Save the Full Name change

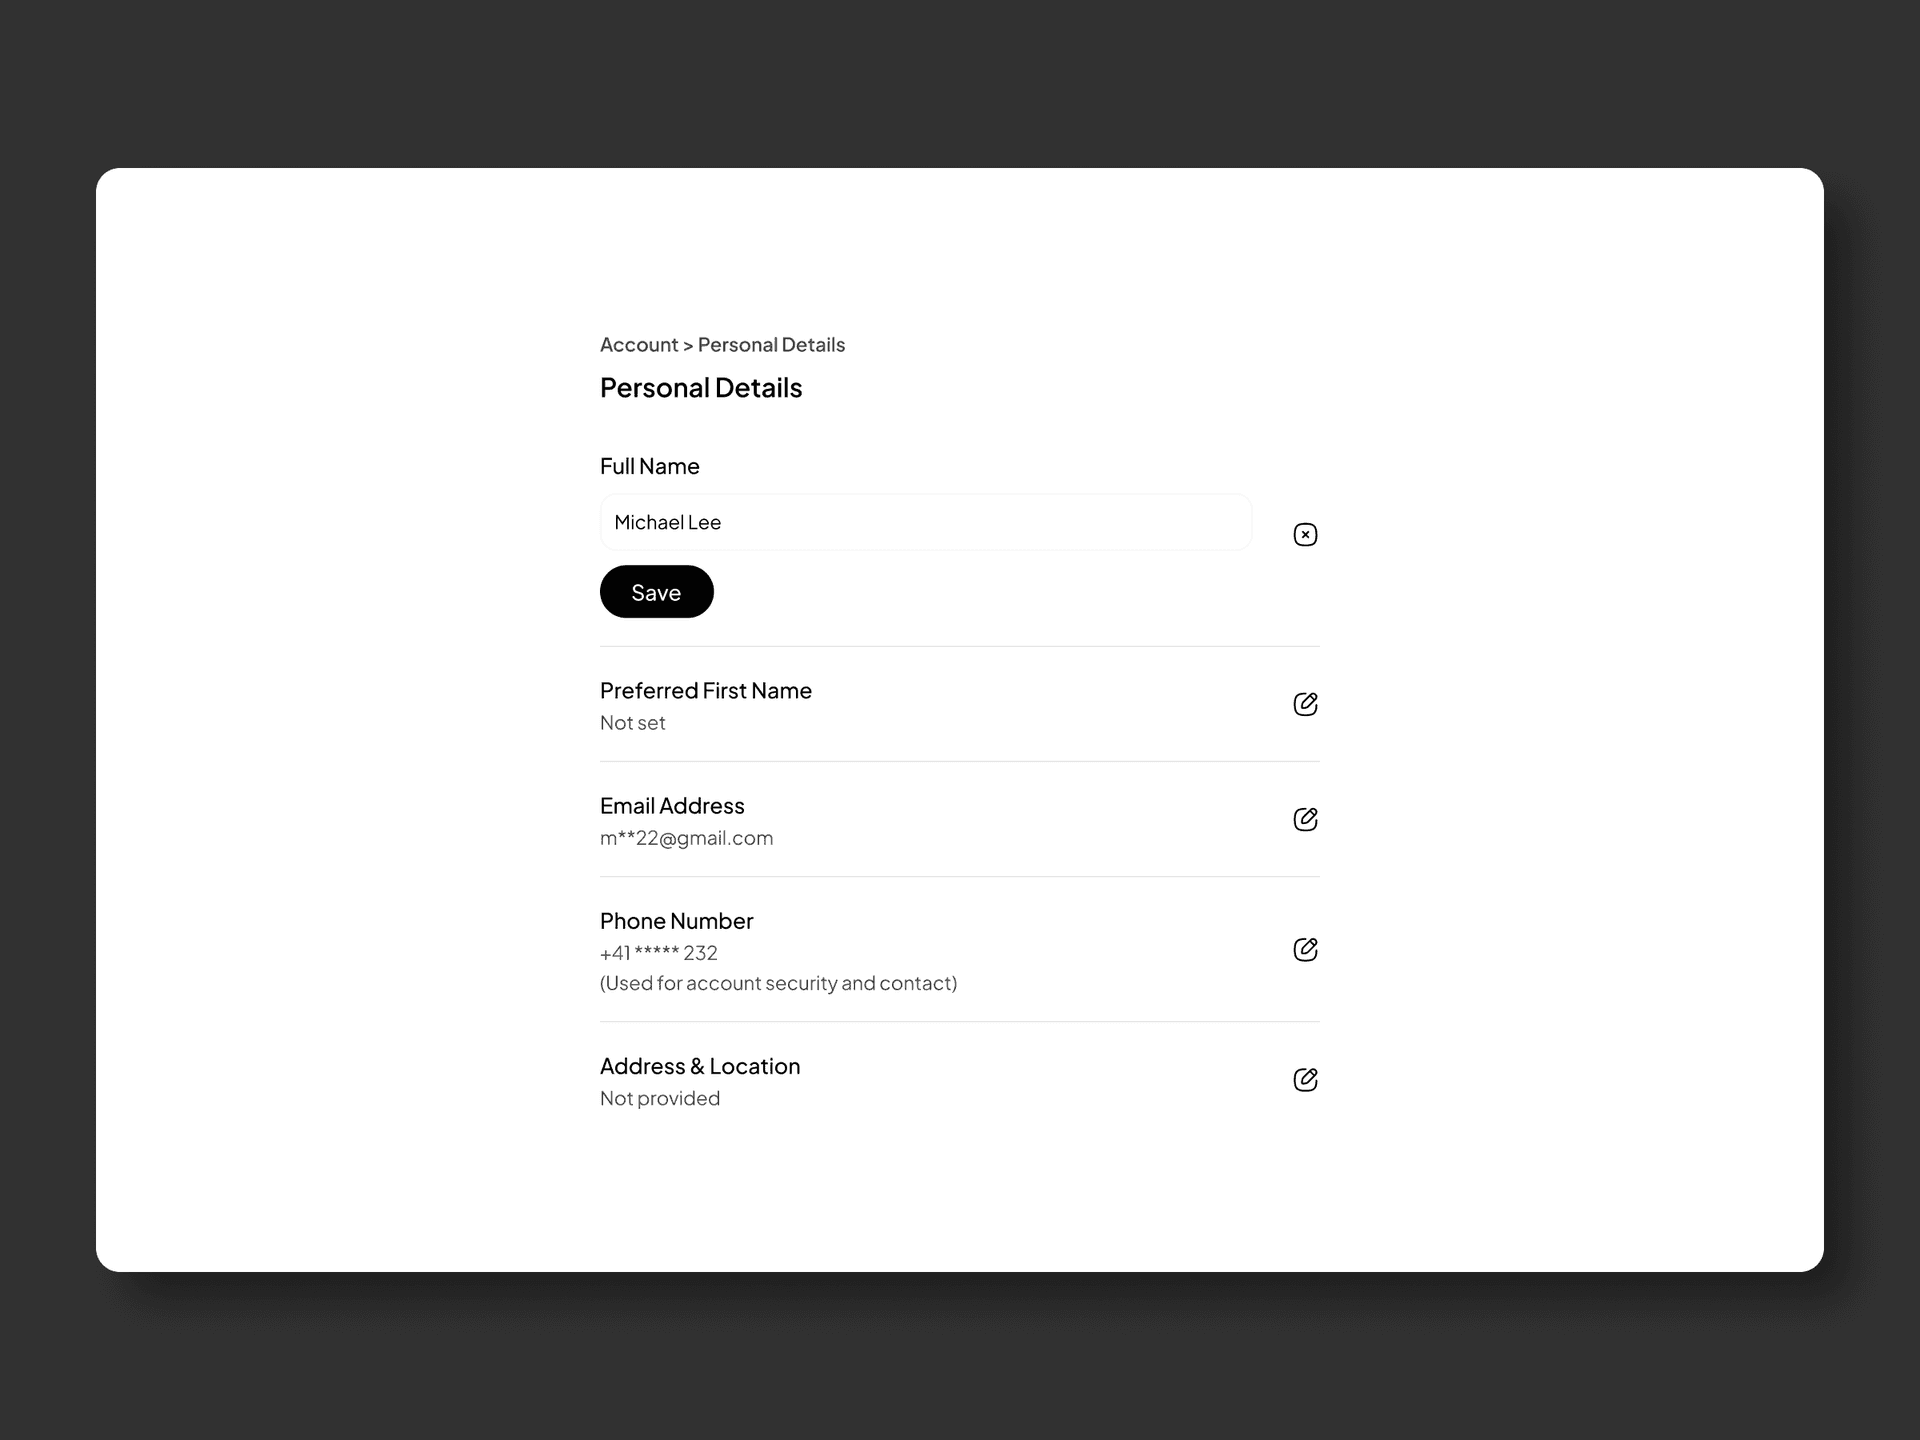point(656,592)
